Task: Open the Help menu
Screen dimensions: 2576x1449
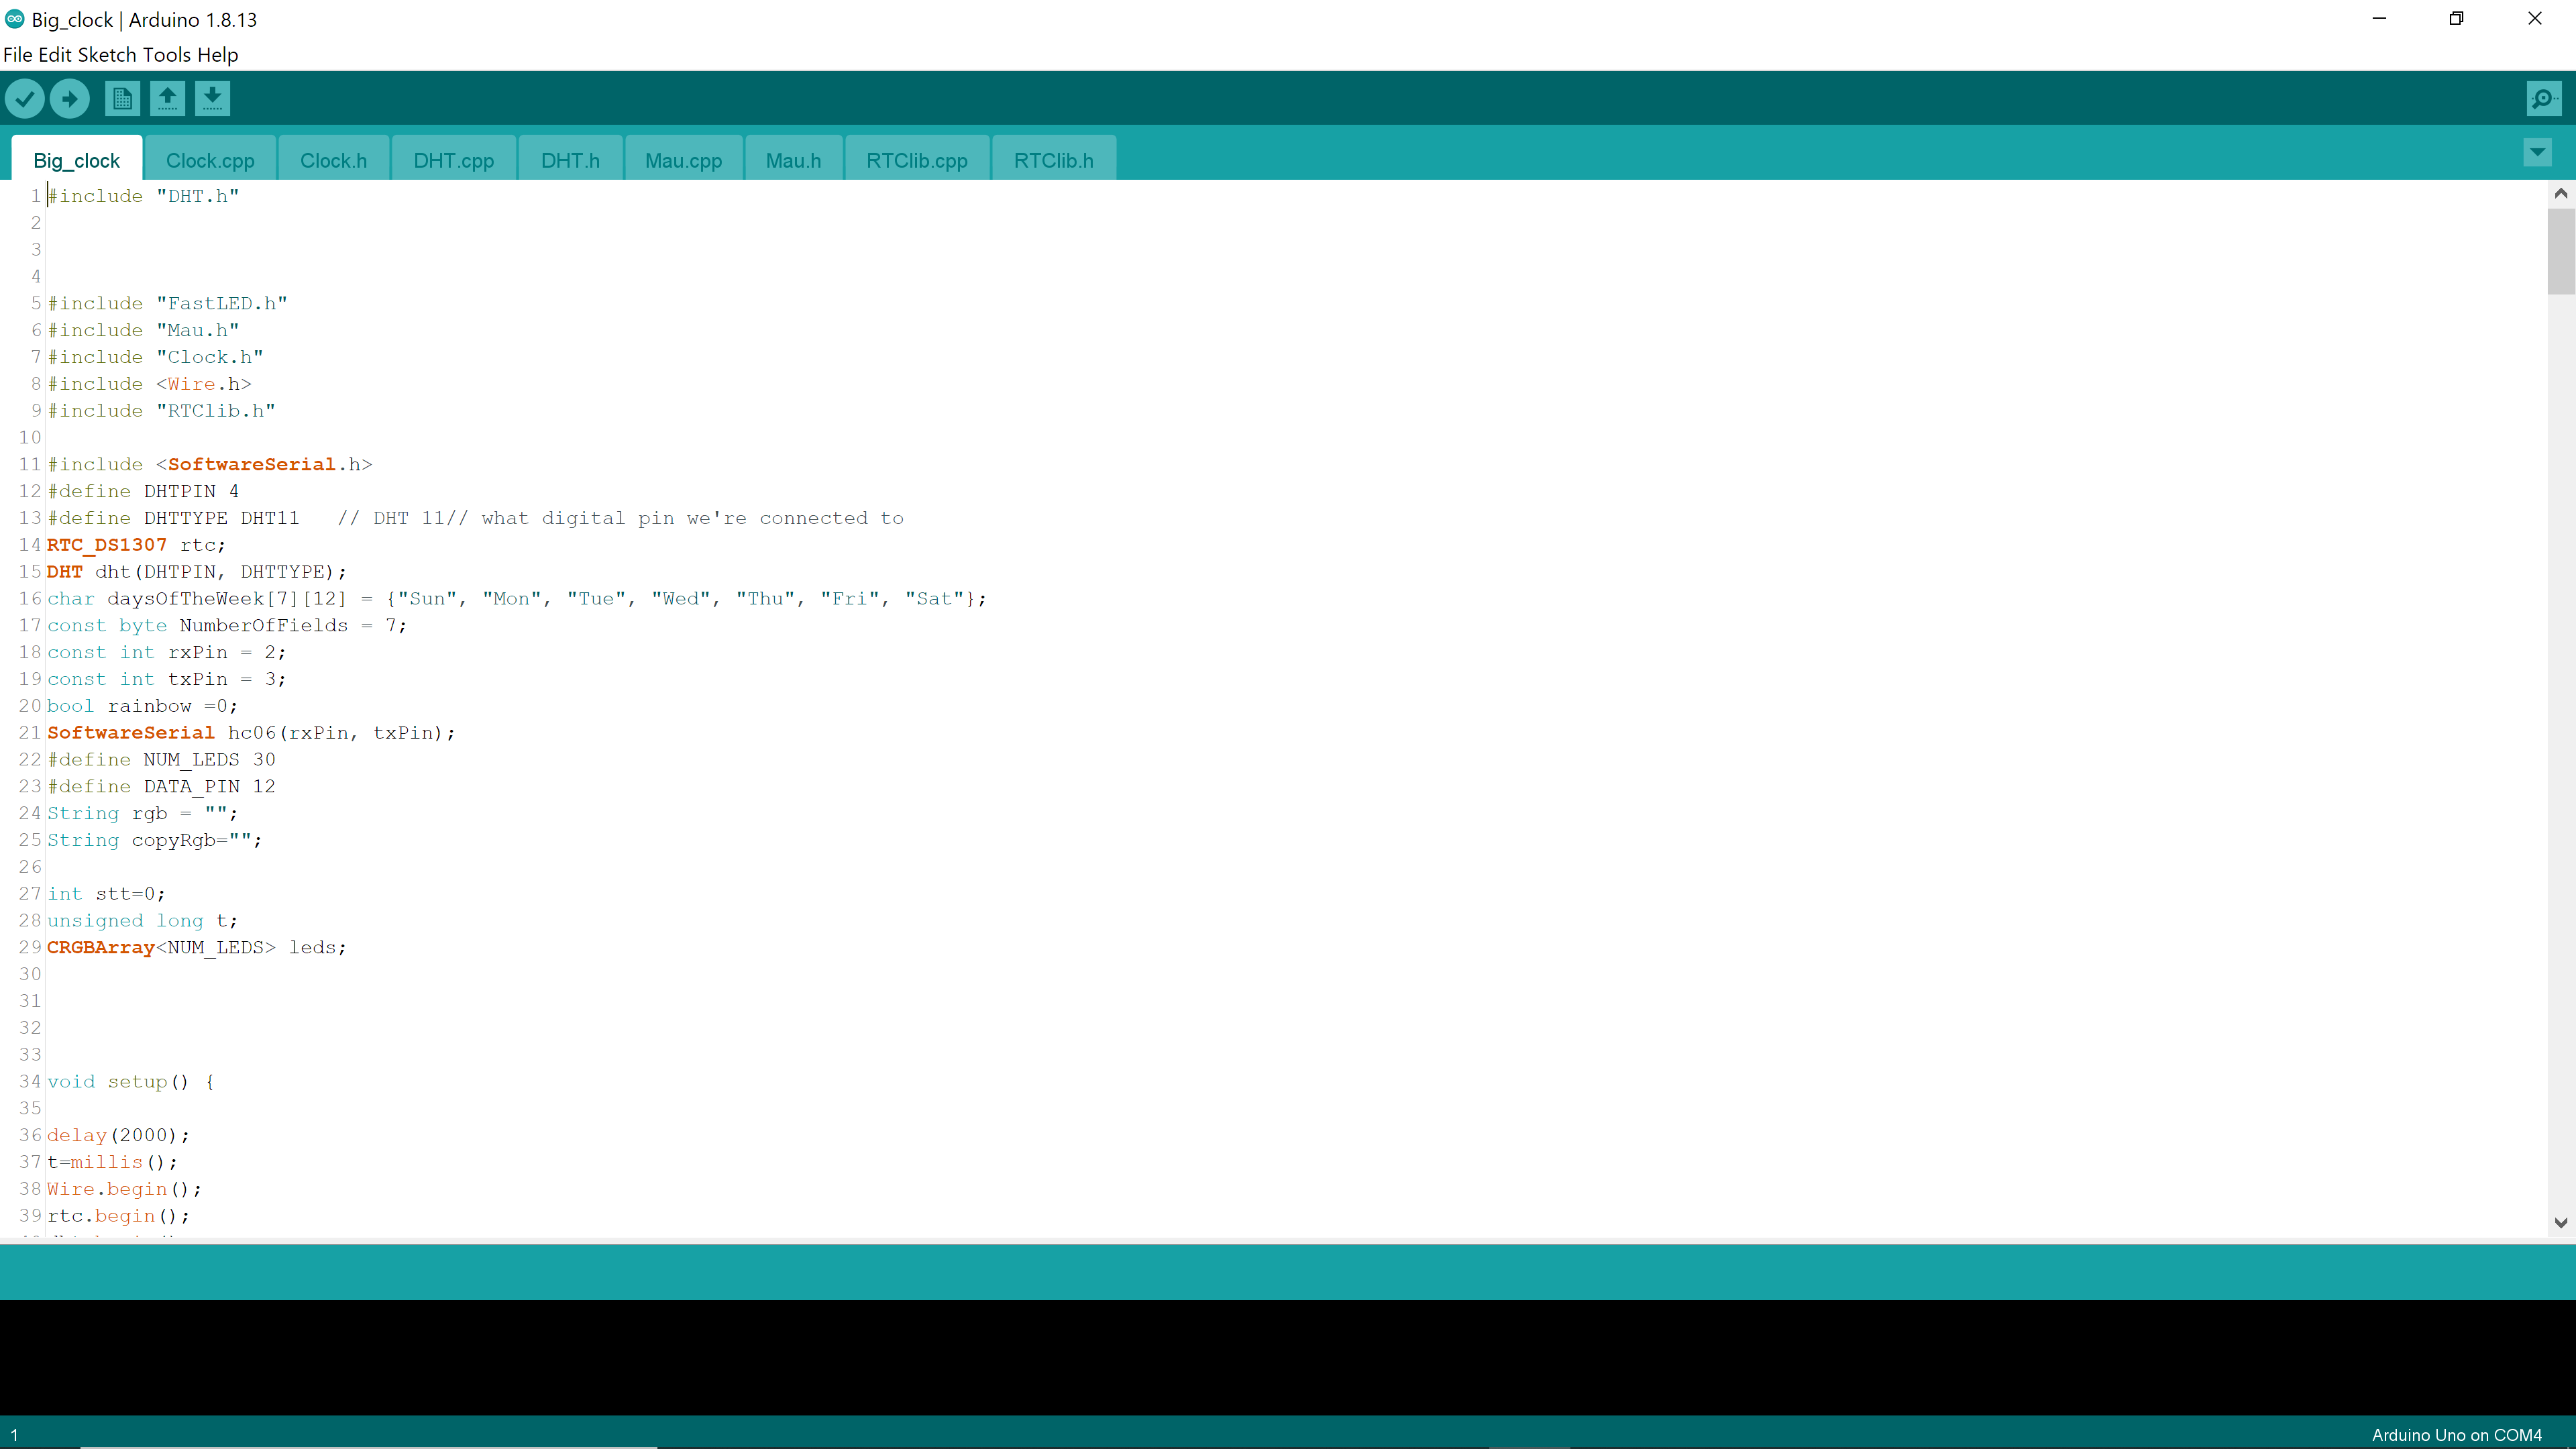Action: 219,54
